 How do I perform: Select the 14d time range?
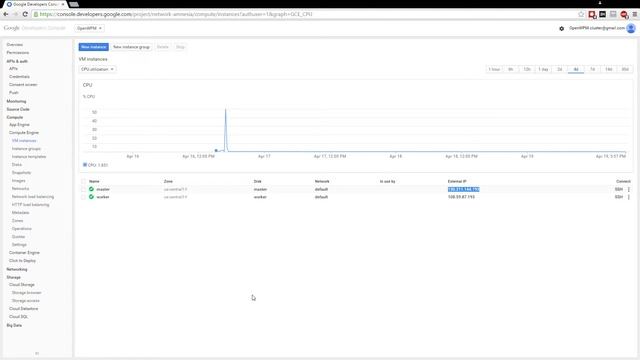609,69
